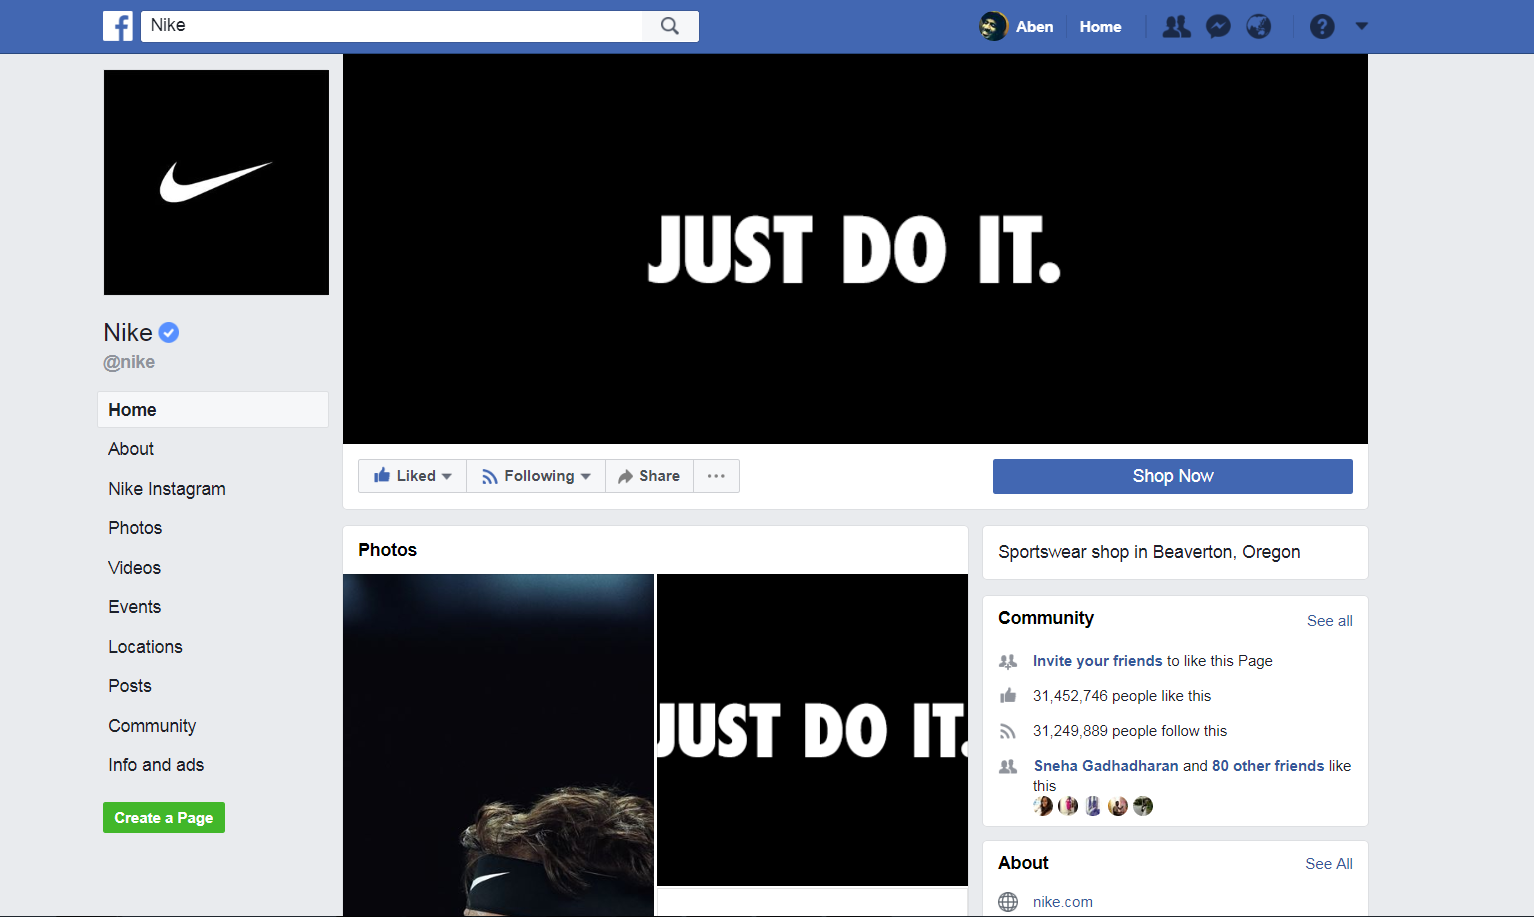The height and width of the screenshot is (917, 1534).
Task: Click Sneha Gadhadharan's name link
Action: tap(1106, 766)
